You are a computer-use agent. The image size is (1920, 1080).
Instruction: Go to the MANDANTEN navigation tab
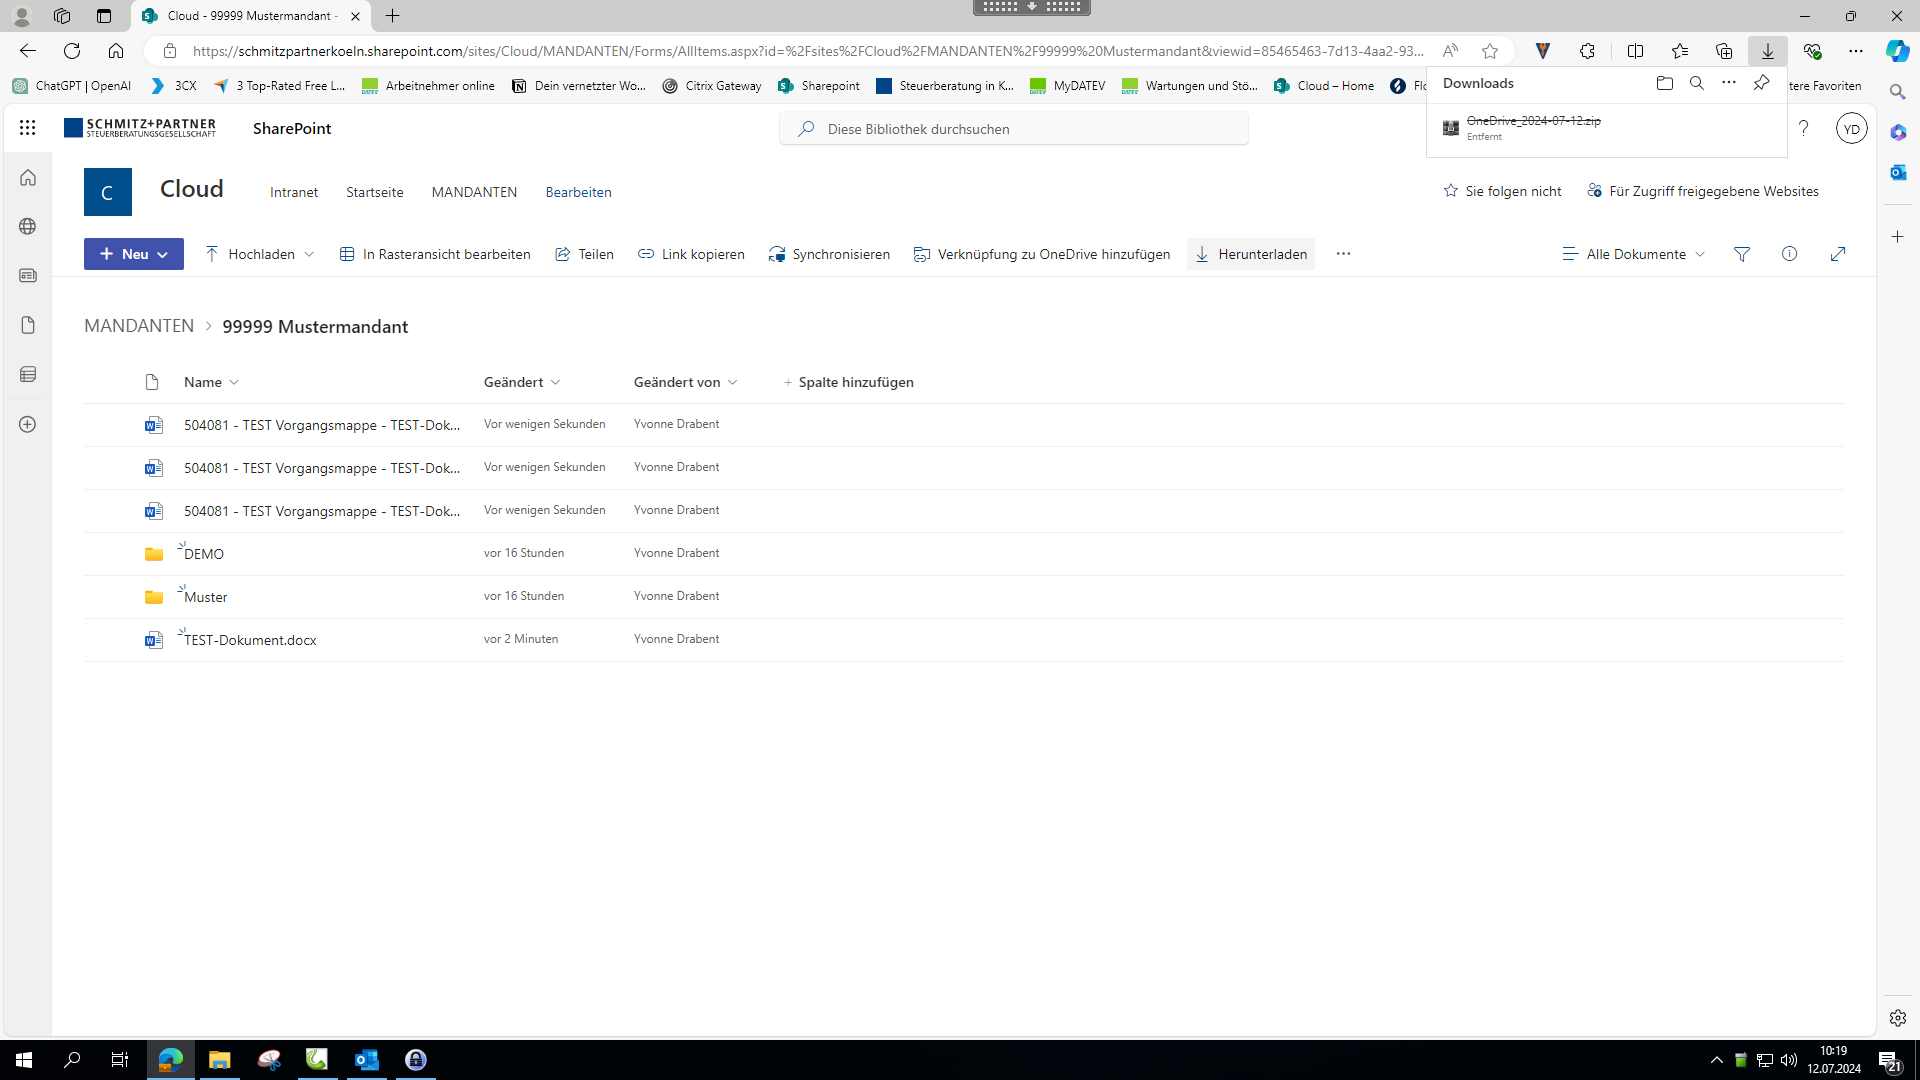(x=474, y=192)
